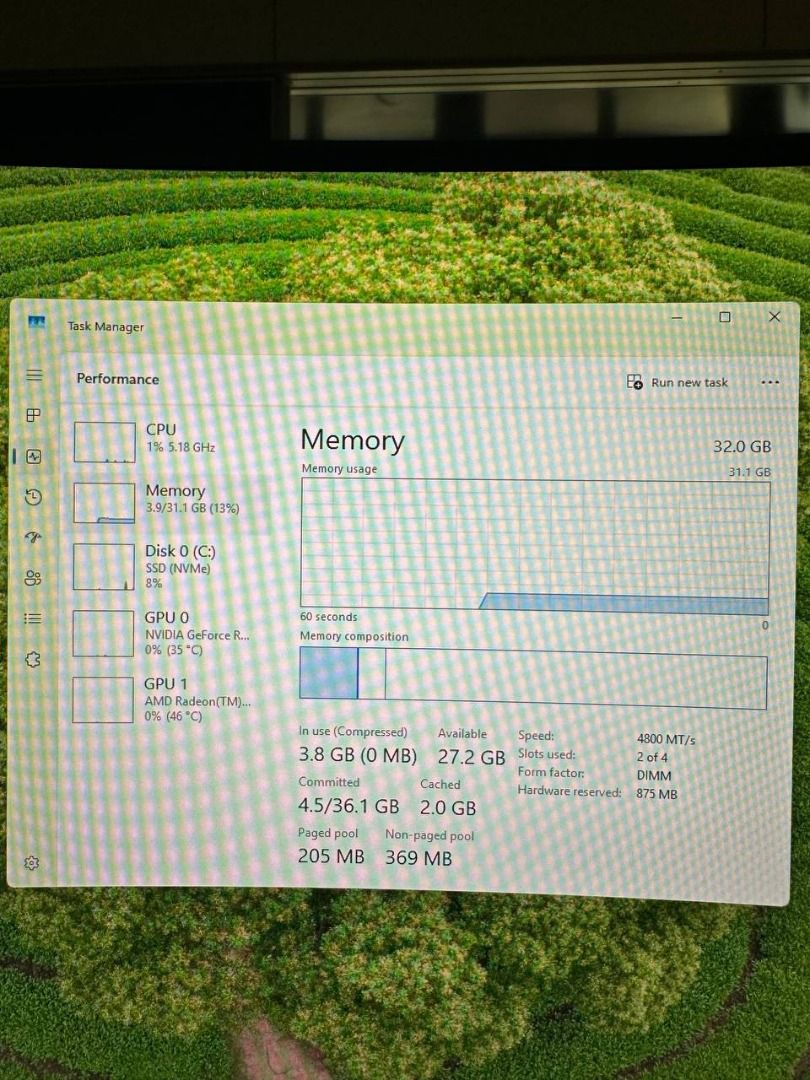Select the Performance page sidebar icon
The height and width of the screenshot is (1080, 810).
pos(33,456)
